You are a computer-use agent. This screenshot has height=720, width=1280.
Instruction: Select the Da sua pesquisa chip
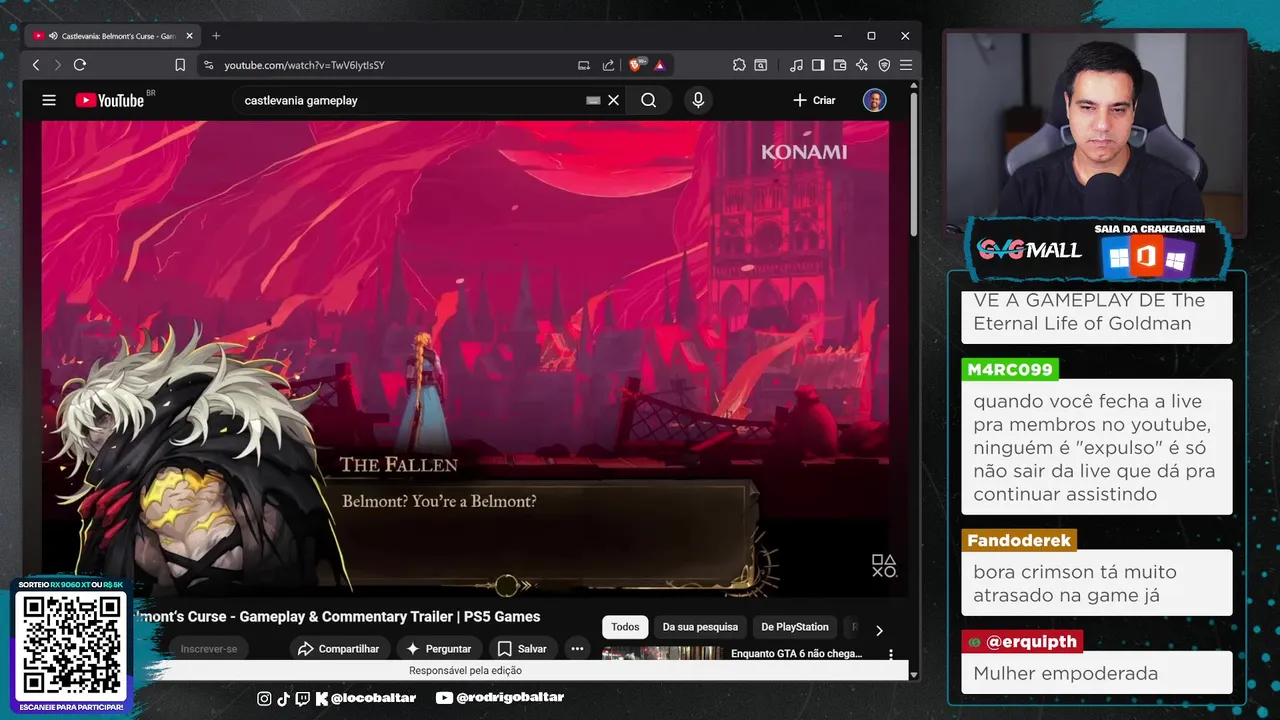(700, 627)
